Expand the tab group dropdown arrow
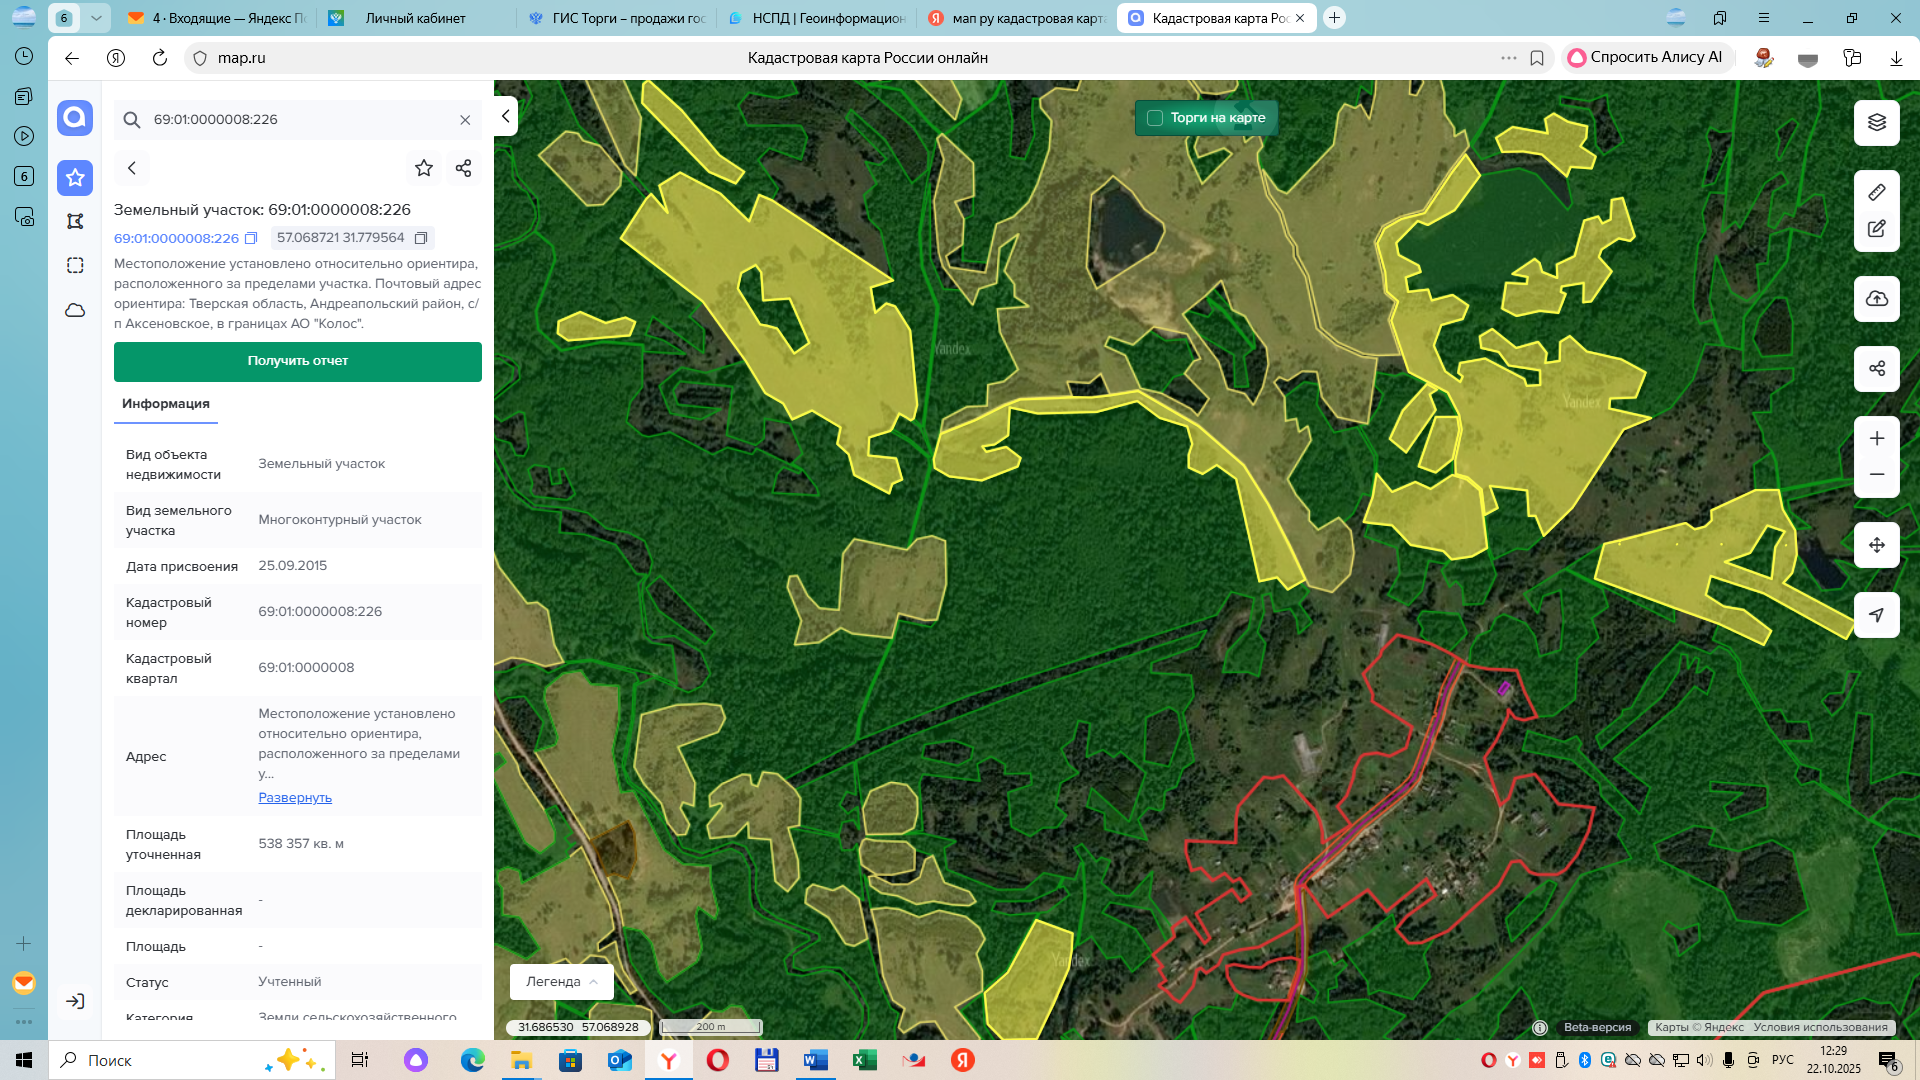Image resolution: width=1920 pixels, height=1080 pixels. [96, 18]
